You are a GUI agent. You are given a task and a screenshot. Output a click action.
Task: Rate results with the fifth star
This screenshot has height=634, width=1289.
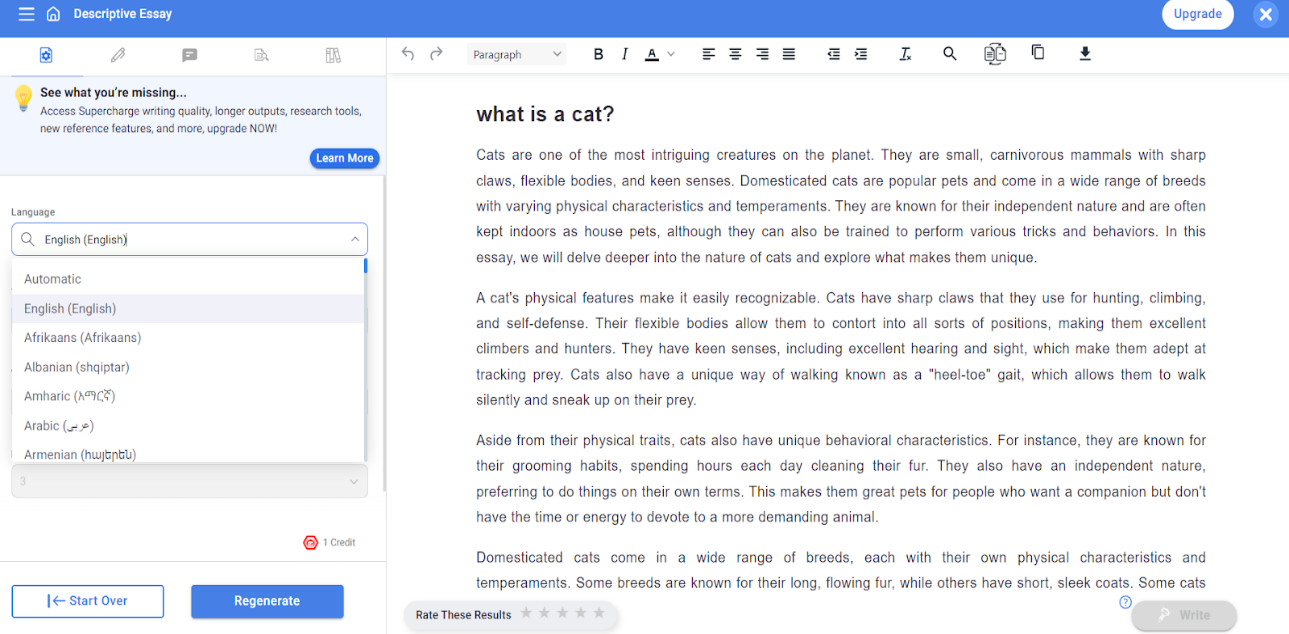(x=599, y=613)
